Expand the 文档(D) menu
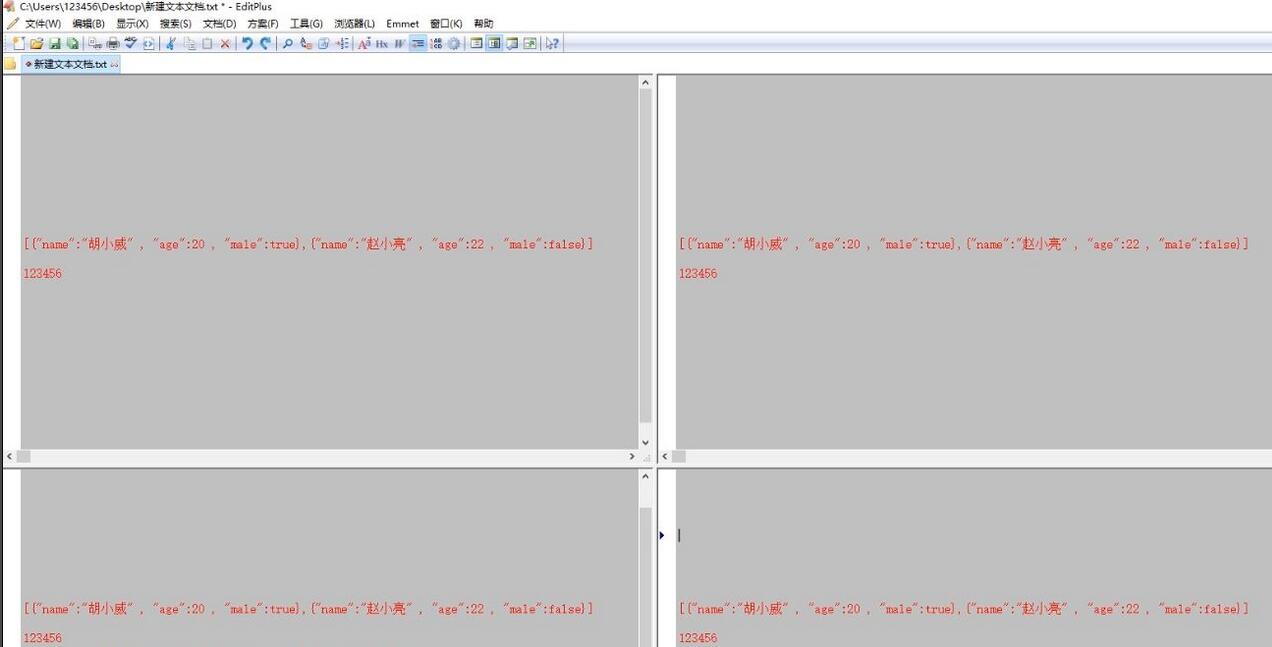This screenshot has width=1272, height=647. (219, 23)
